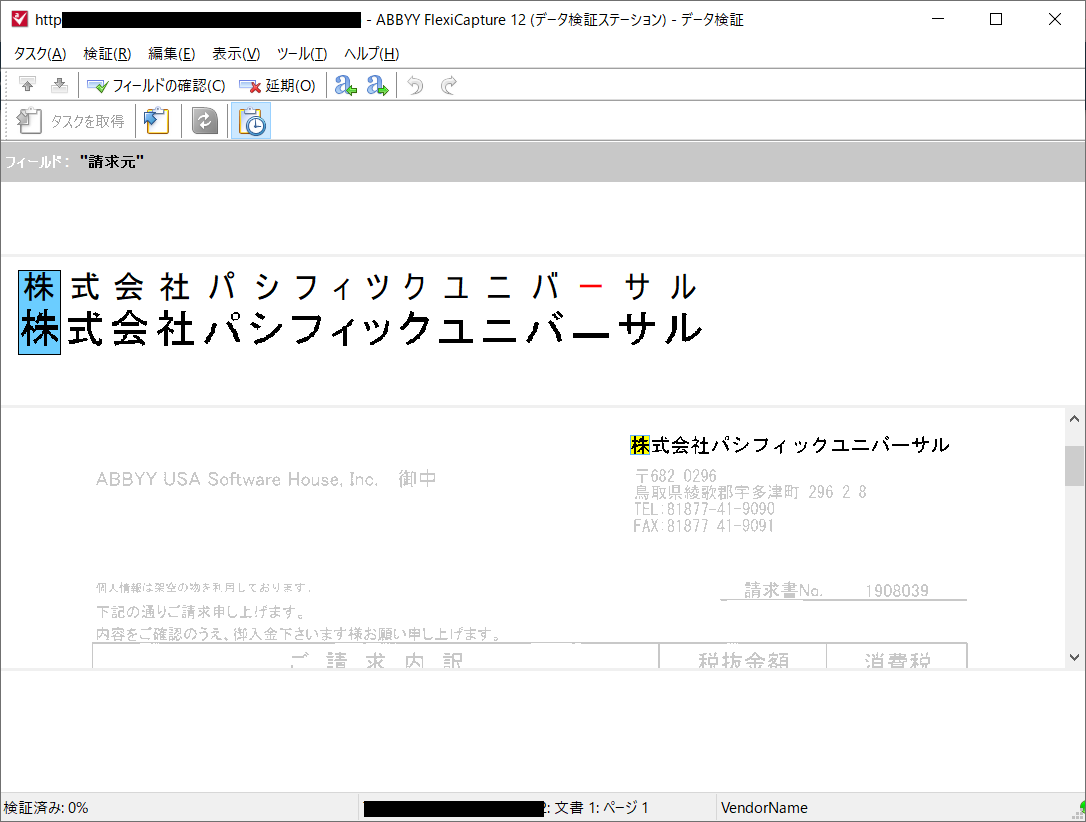Click the postal code 〒682 0296
Screen dimensions: 1086x822
click(x=675, y=476)
